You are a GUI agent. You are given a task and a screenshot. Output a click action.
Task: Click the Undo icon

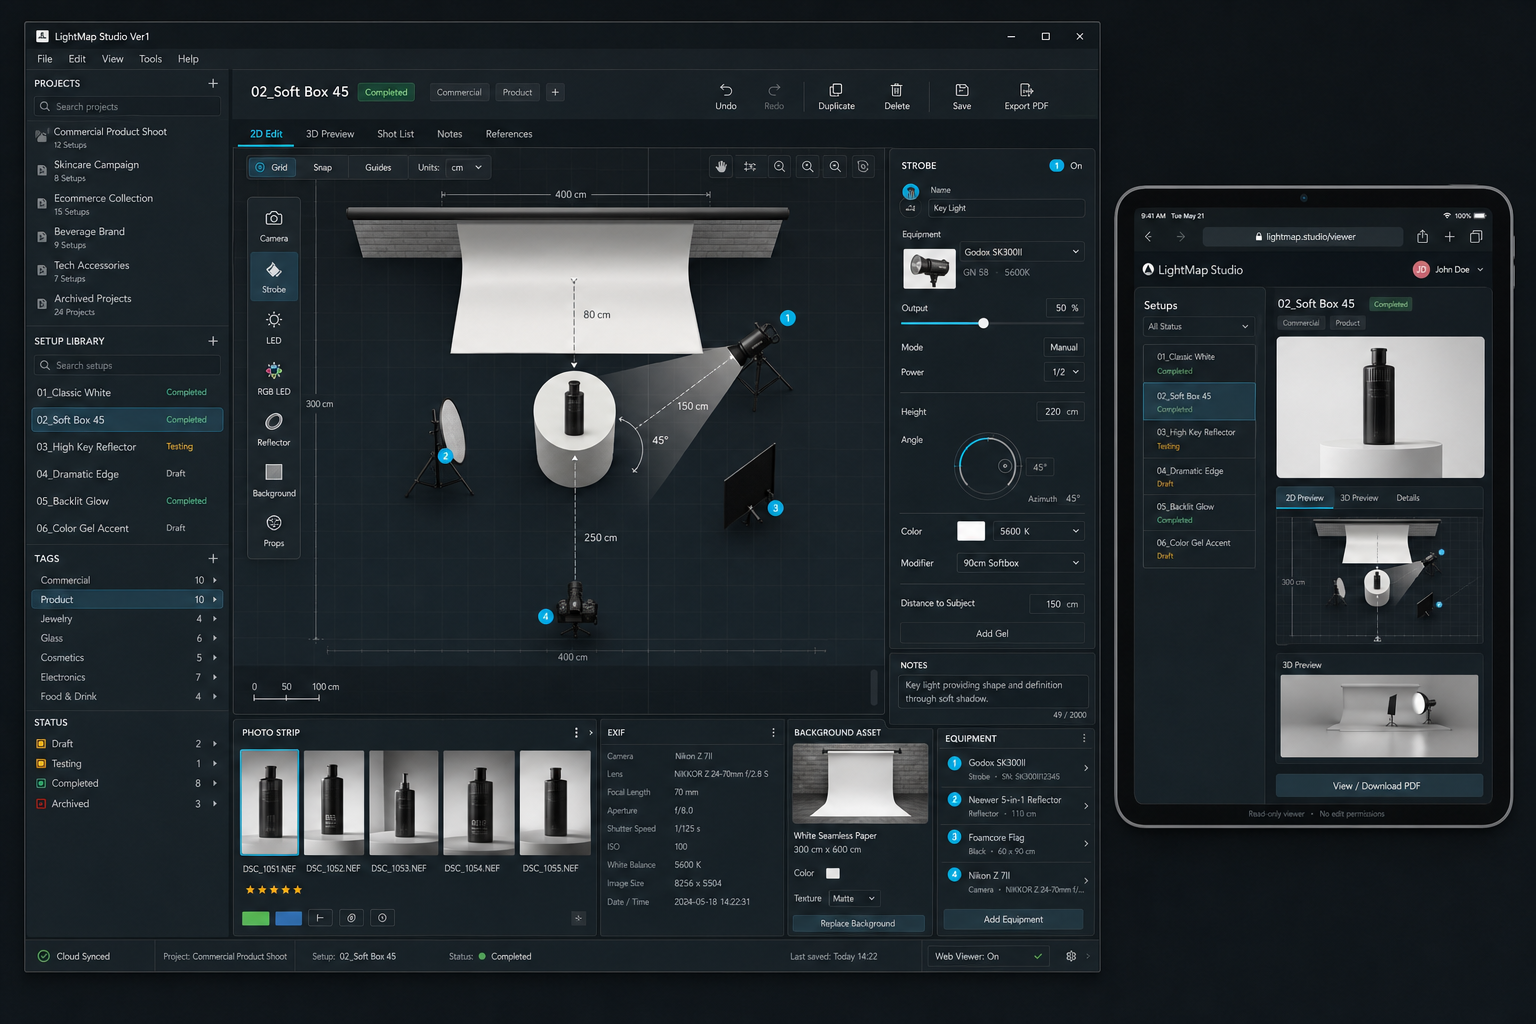726,96
